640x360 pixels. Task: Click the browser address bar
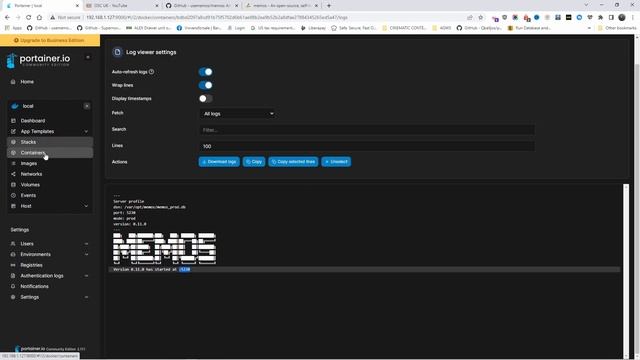(261, 18)
